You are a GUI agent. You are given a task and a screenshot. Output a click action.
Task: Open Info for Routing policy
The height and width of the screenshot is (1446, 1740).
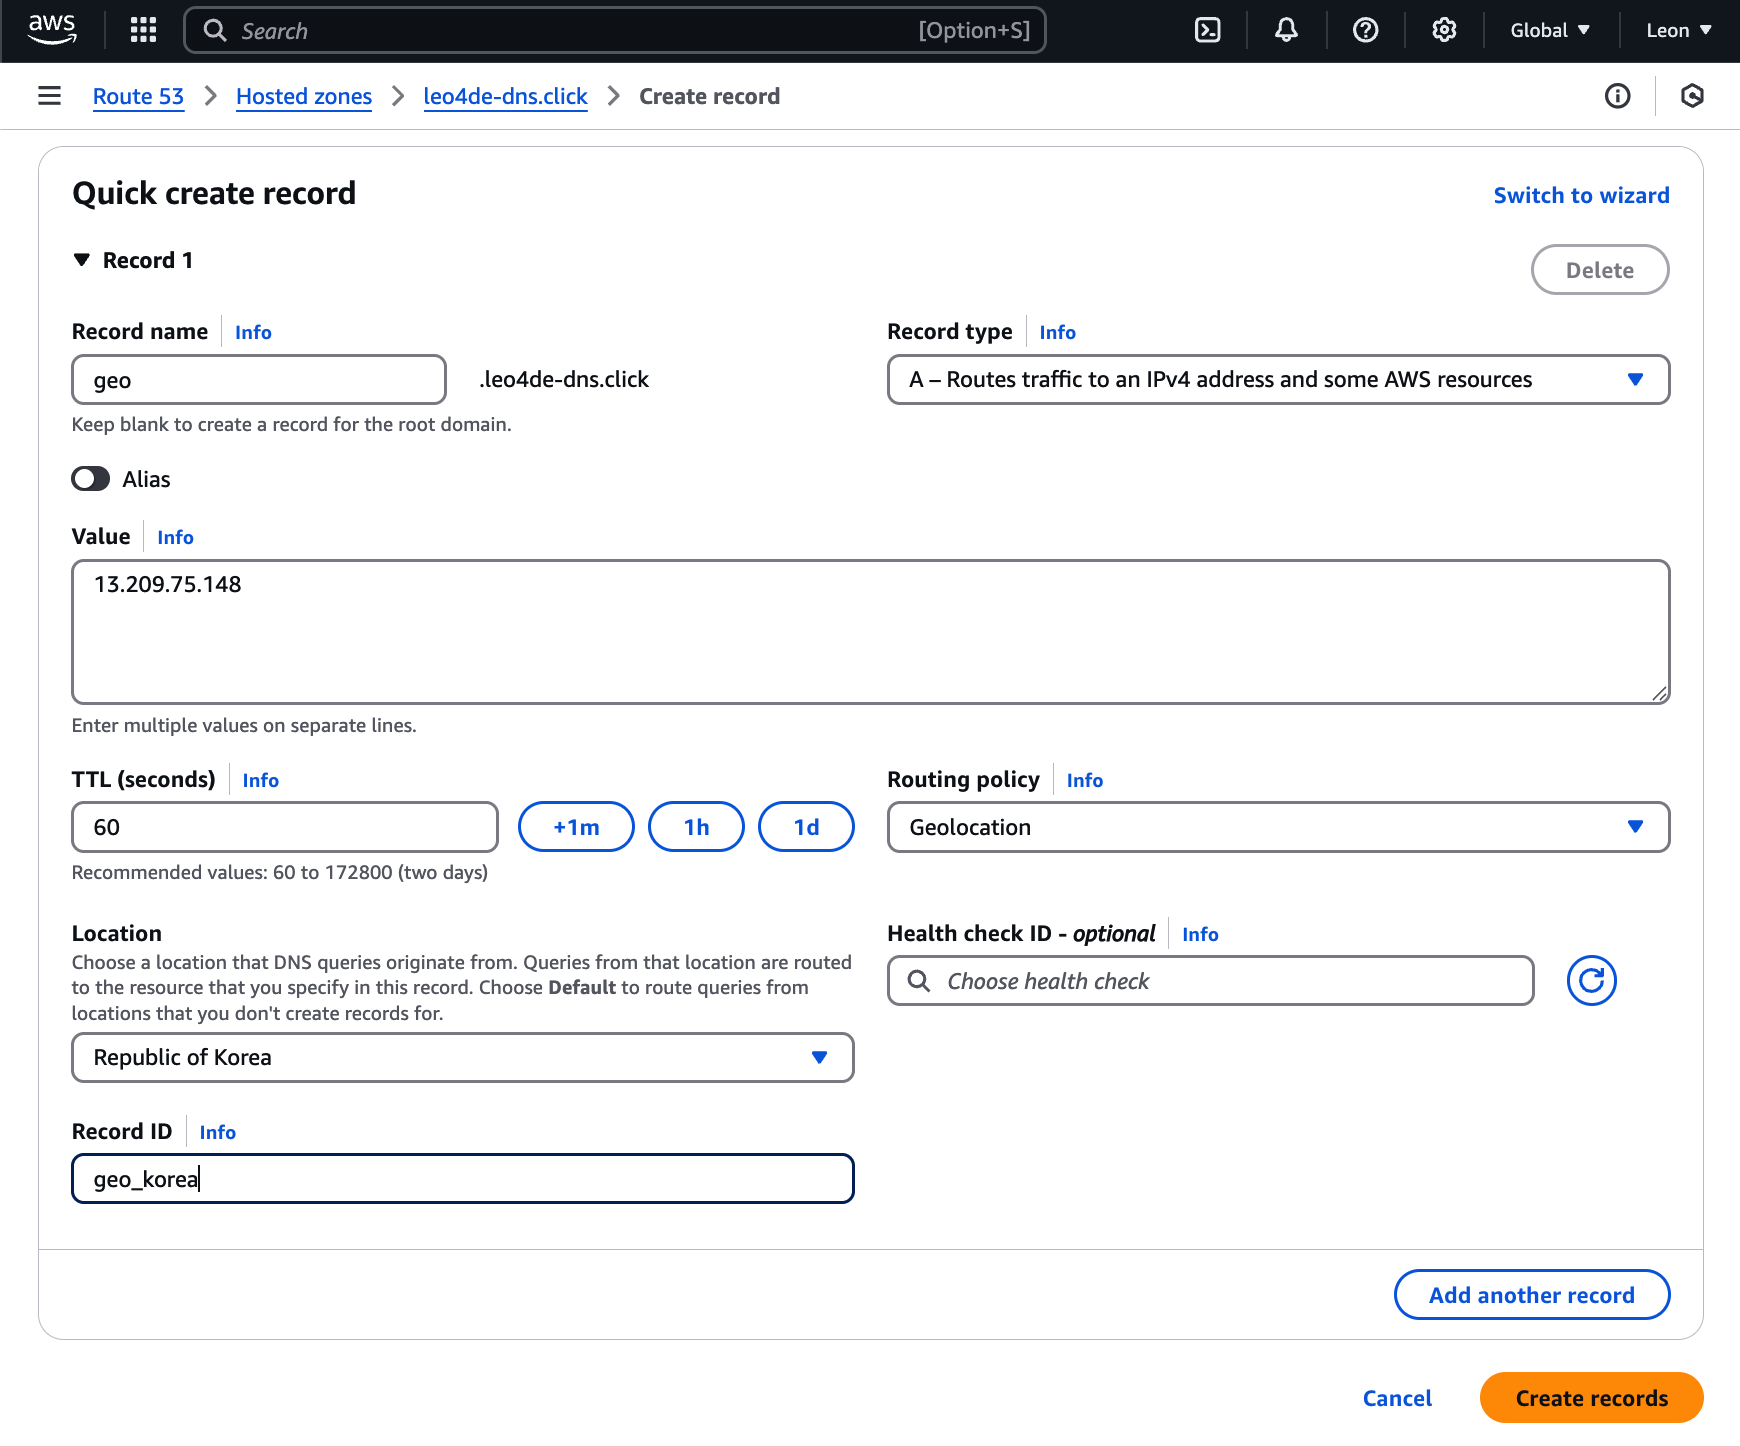coord(1084,780)
